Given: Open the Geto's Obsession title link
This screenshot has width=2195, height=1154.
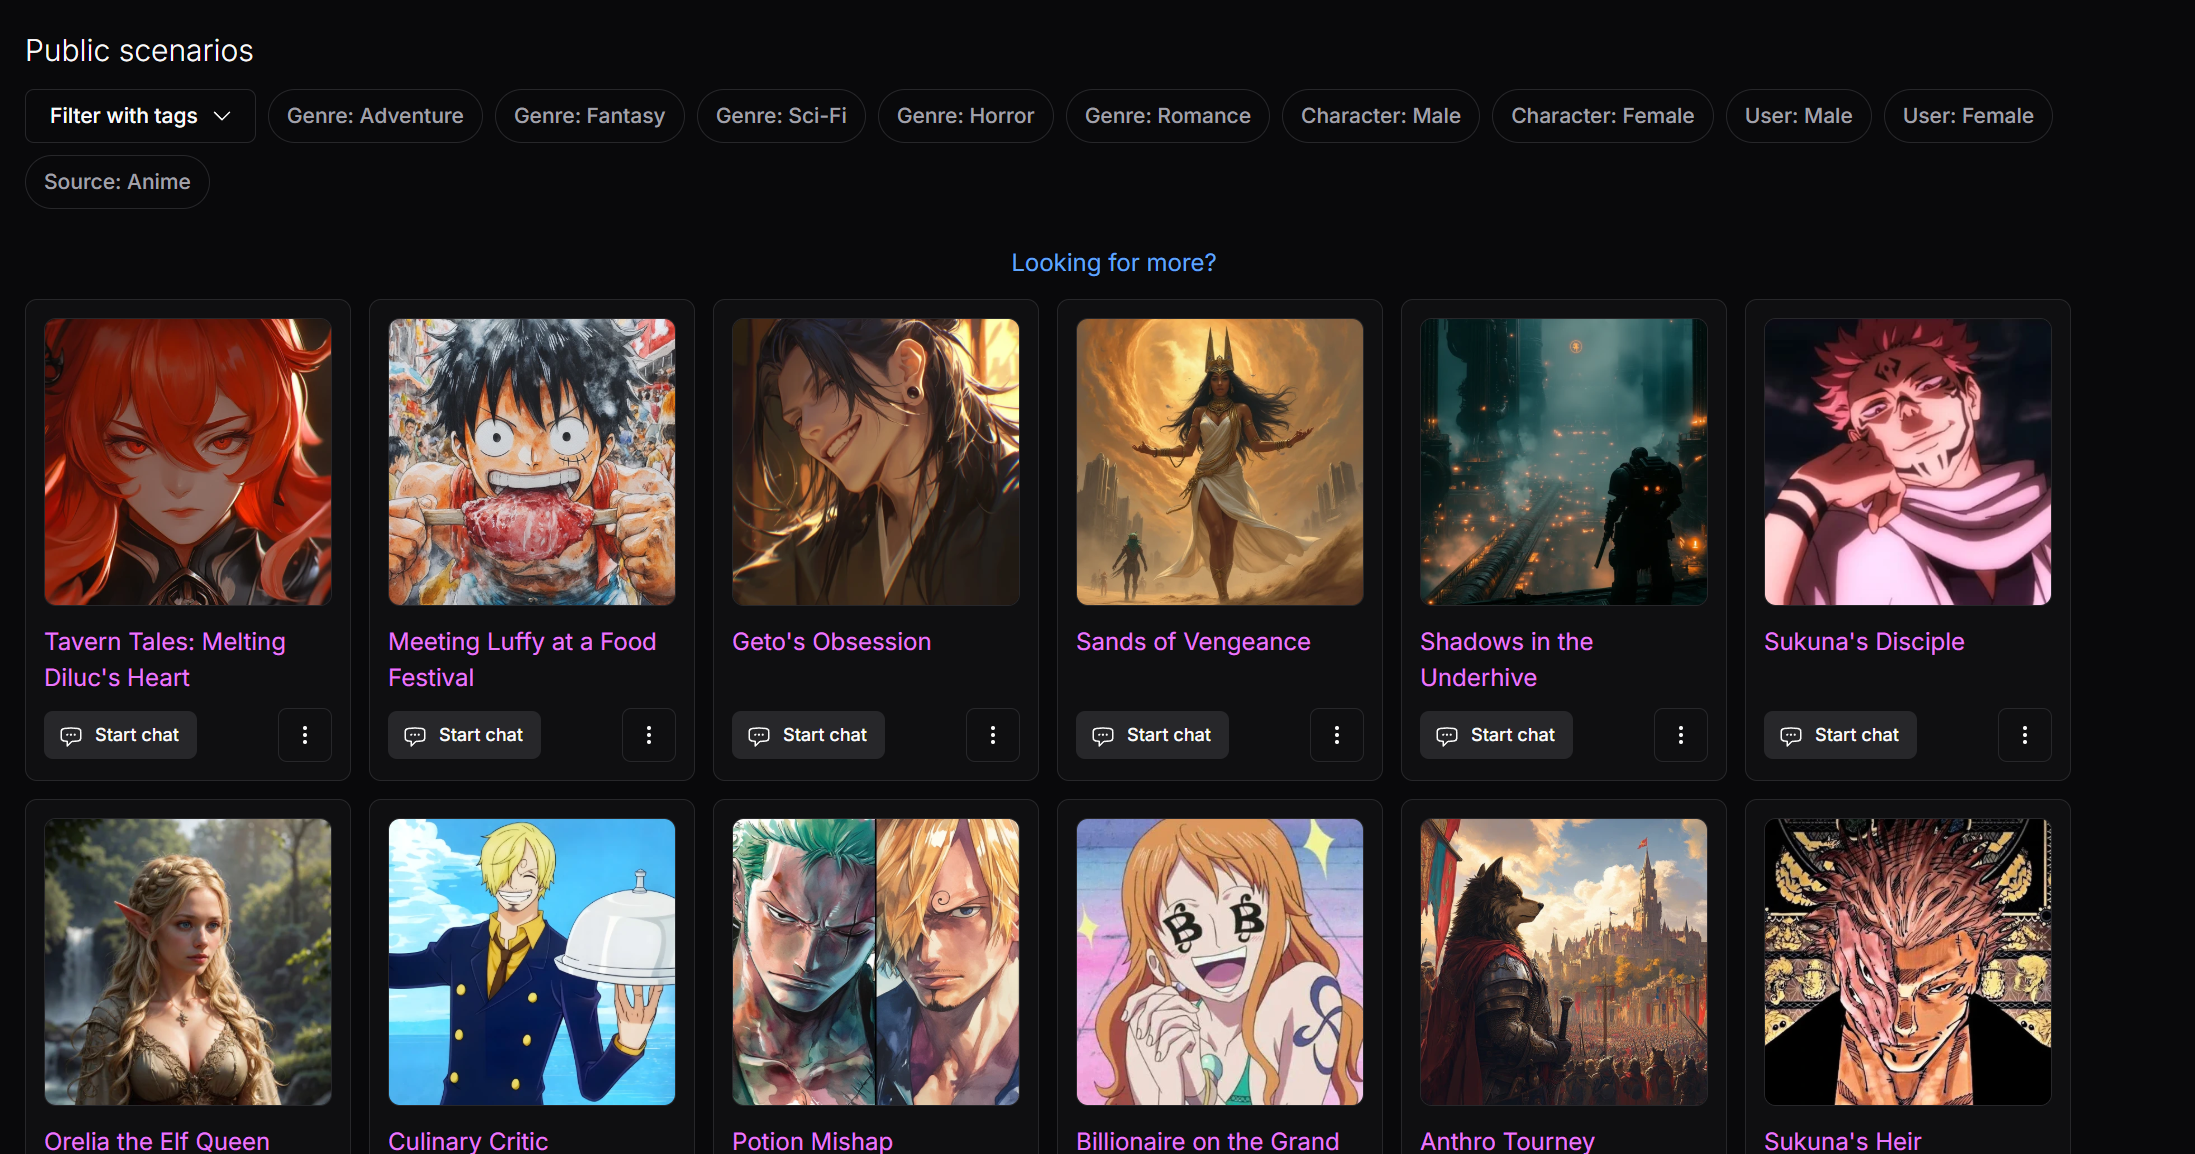Looking at the screenshot, I should click(831, 642).
